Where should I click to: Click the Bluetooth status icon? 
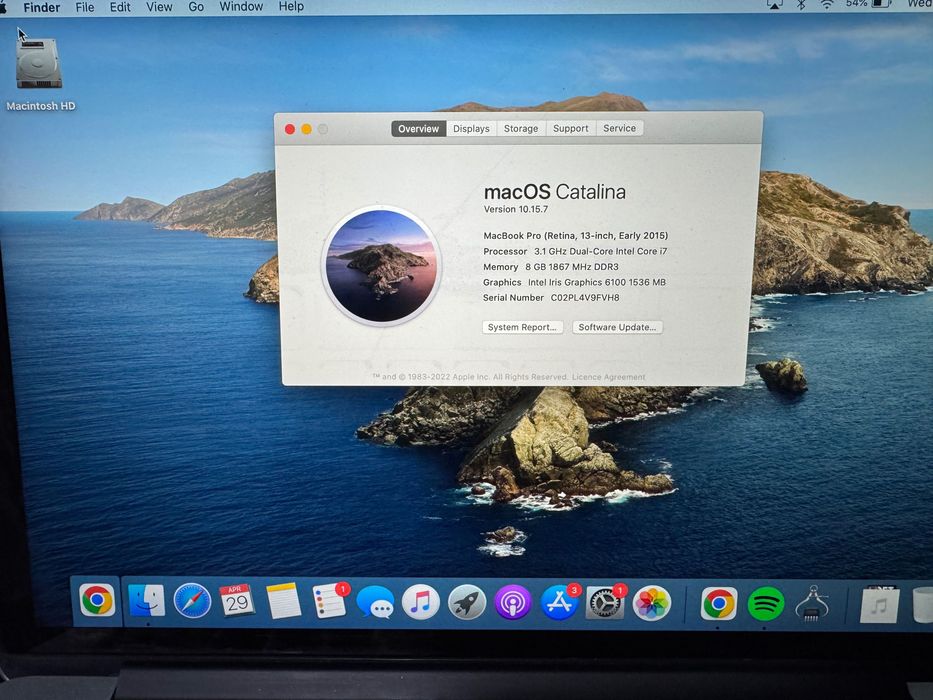point(801,5)
